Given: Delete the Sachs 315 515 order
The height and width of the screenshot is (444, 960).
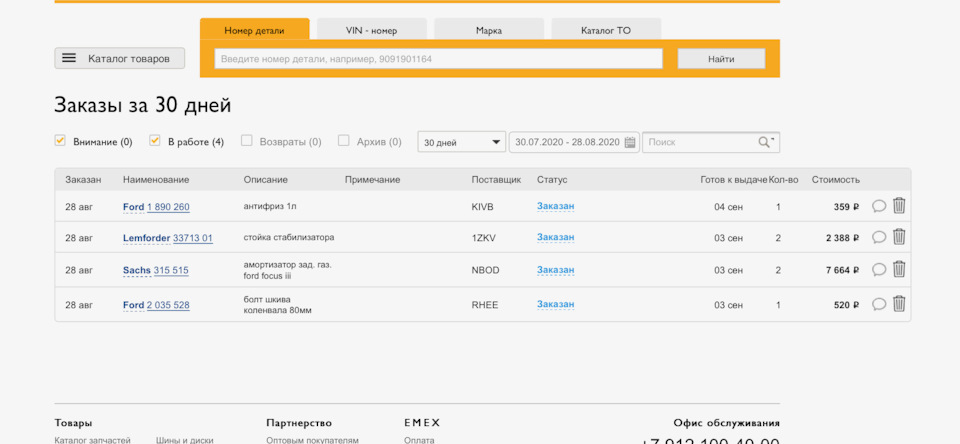Looking at the screenshot, I should coord(899,269).
